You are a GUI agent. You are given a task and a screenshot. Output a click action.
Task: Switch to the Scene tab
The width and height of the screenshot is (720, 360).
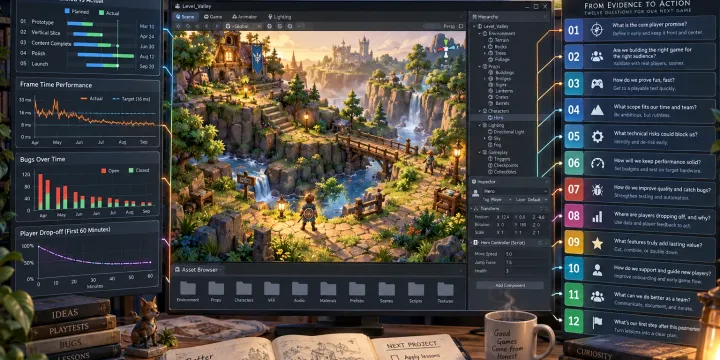(x=185, y=17)
